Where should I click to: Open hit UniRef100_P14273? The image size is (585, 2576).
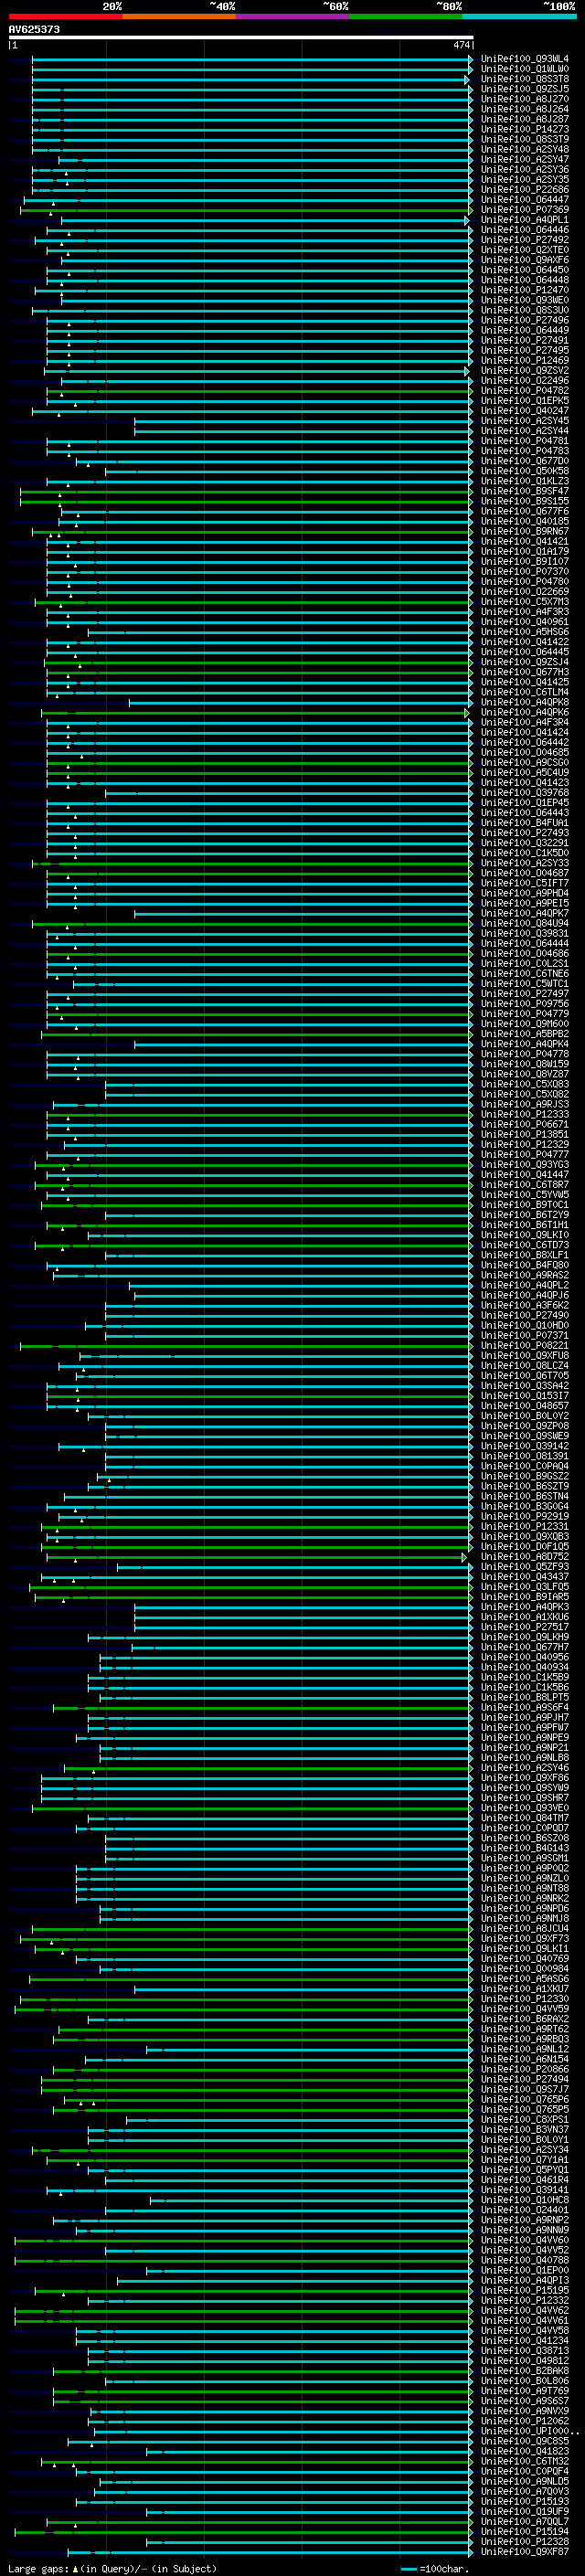pyautogui.click(x=524, y=129)
